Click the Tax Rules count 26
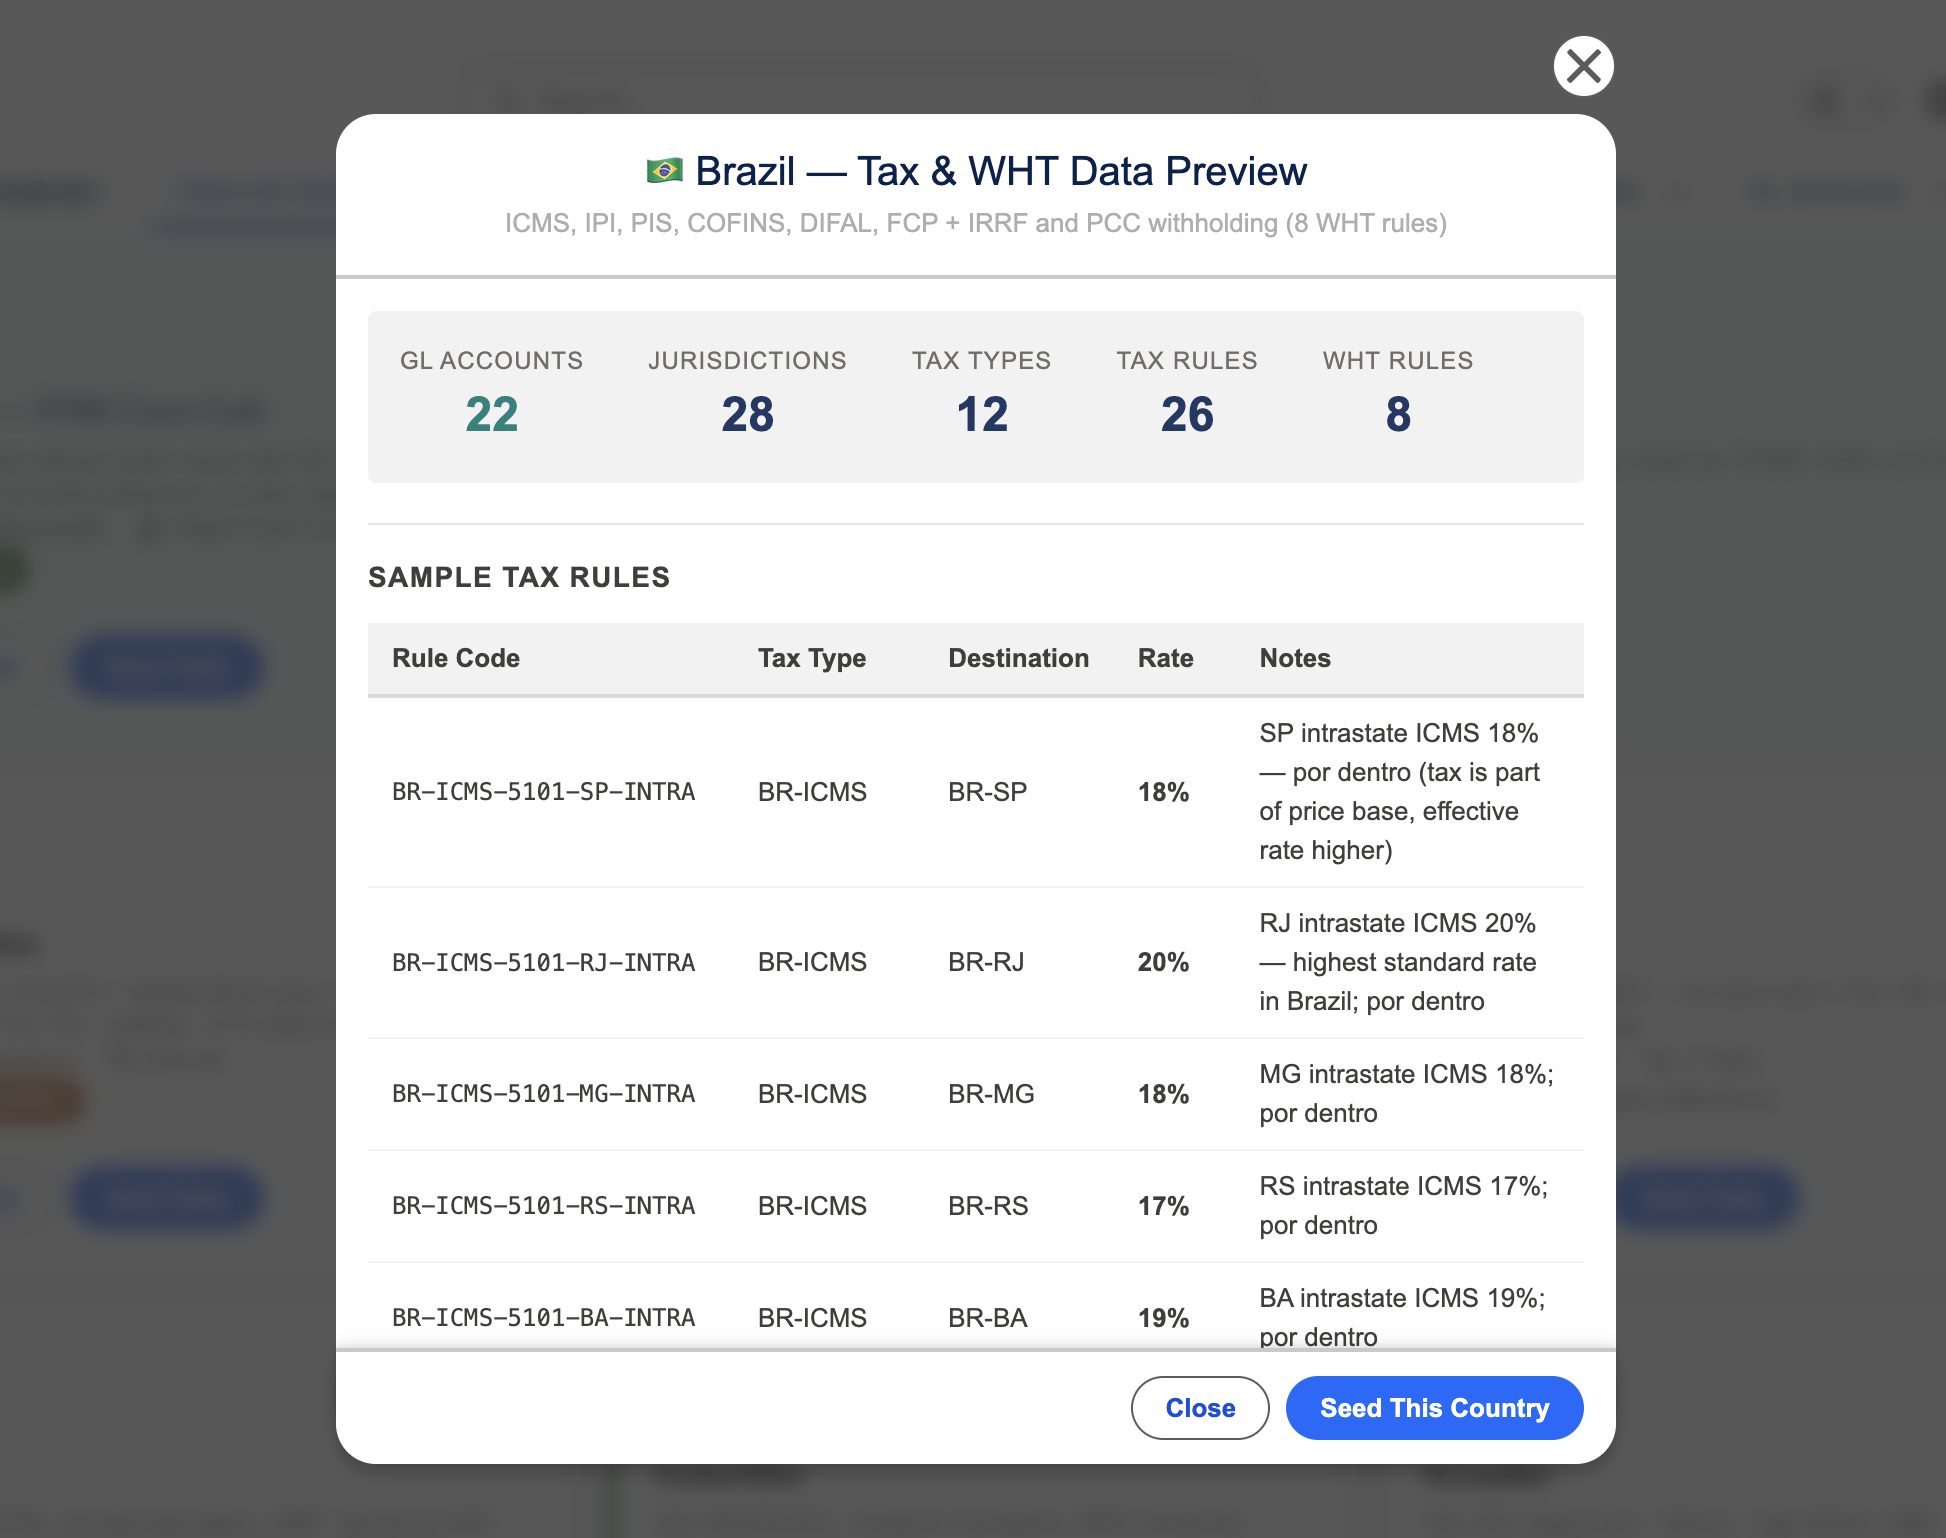This screenshot has width=1946, height=1538. tap(1187, 414)
